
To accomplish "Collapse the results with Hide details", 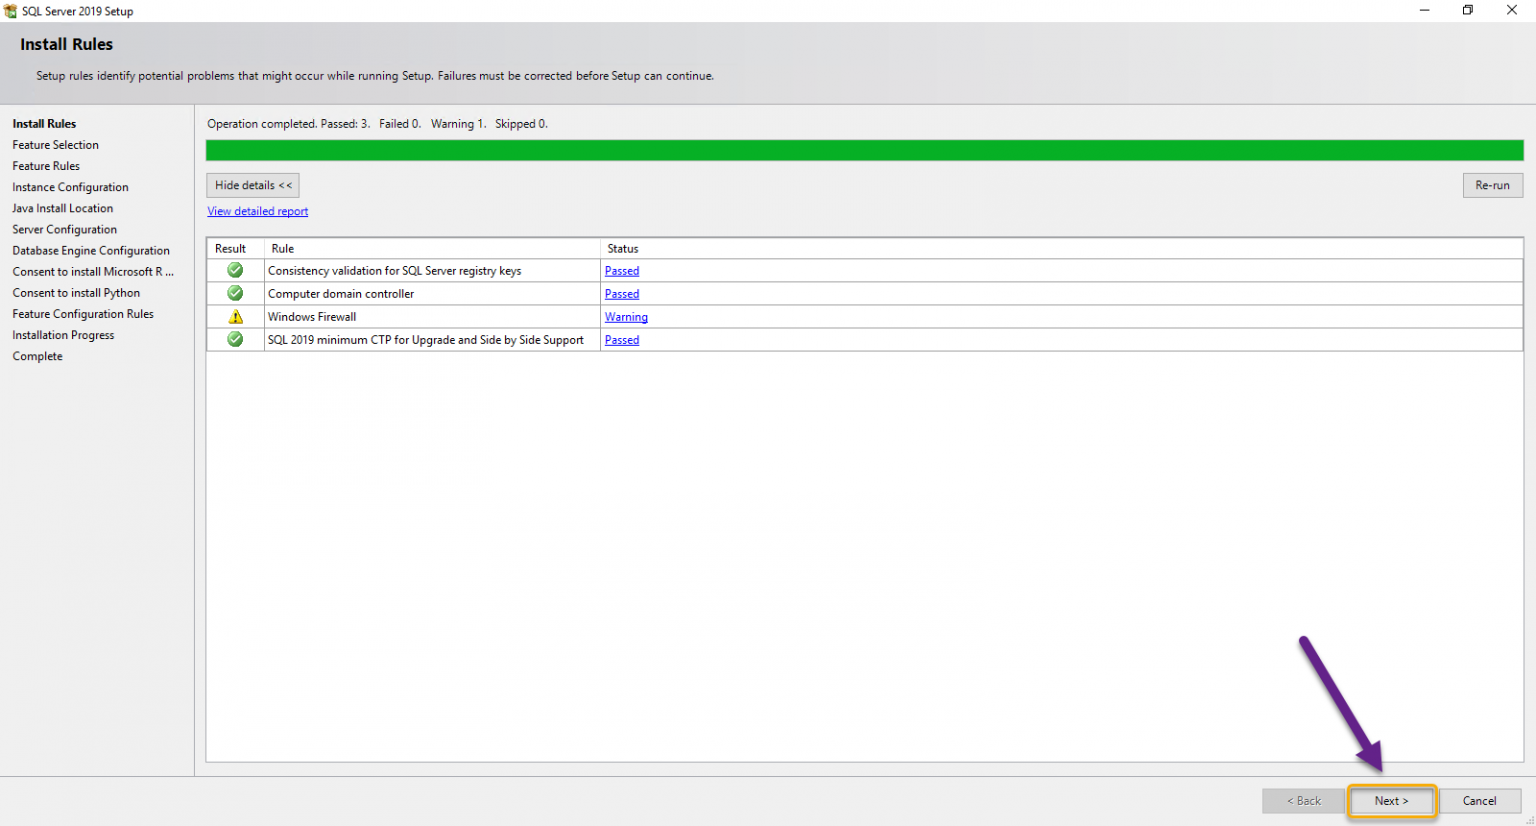I will (x=252, y=185).
